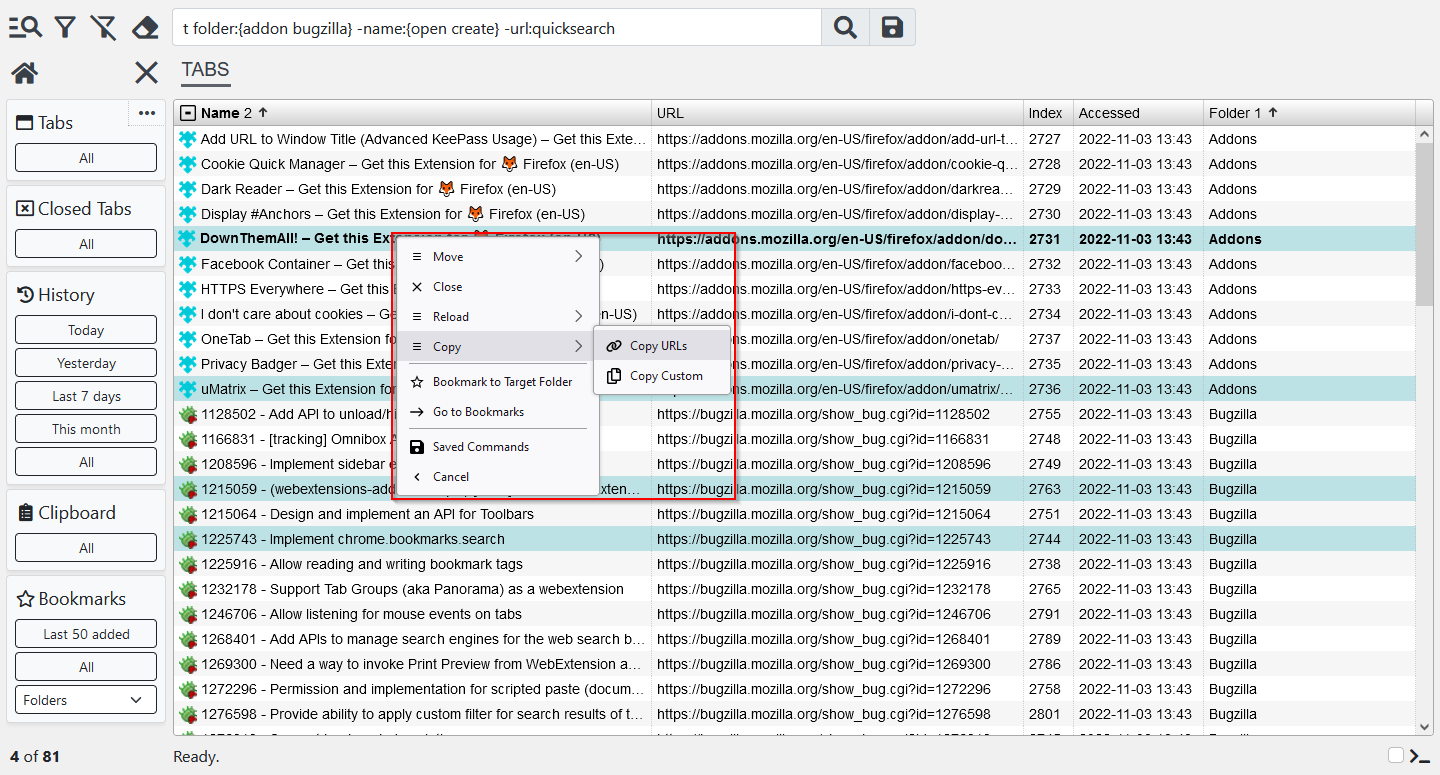Show Today's history
This screenshot has width=1440, height=775.
coord(86,330)
